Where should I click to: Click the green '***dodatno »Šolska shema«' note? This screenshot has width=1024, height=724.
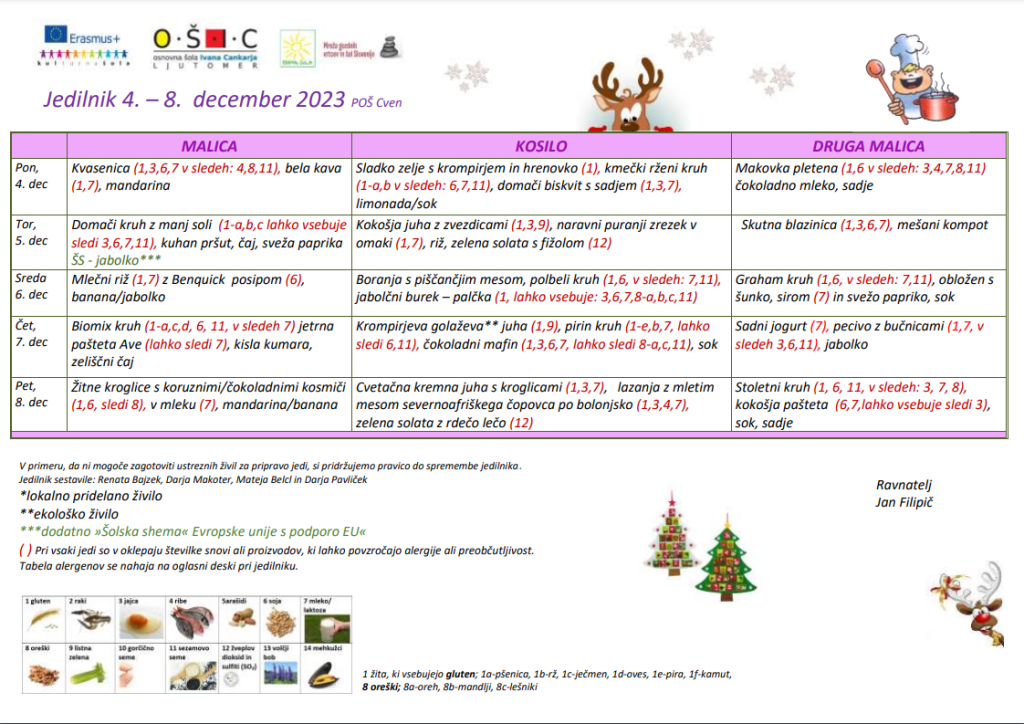(x=193, y=532)
